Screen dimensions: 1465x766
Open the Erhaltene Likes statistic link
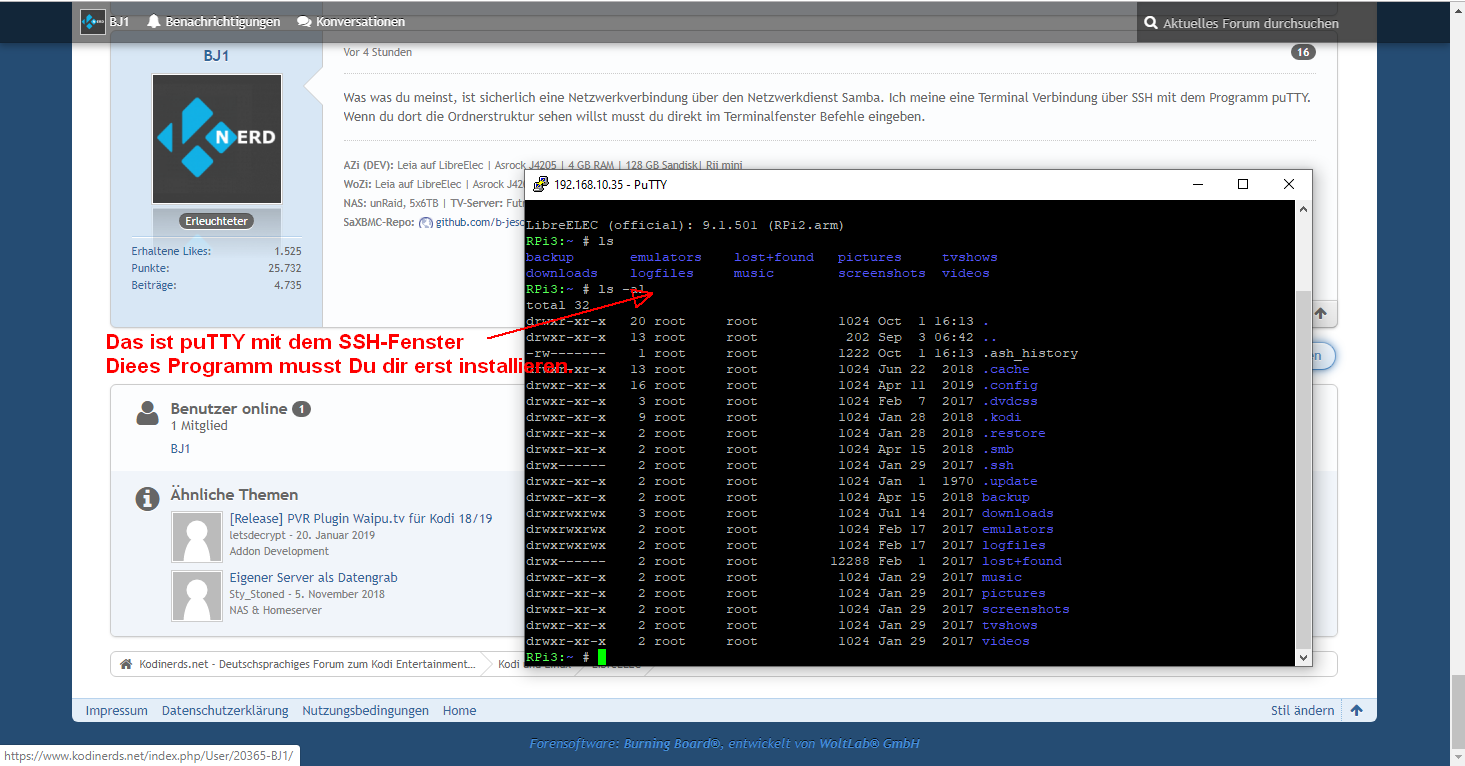(171, 251)
